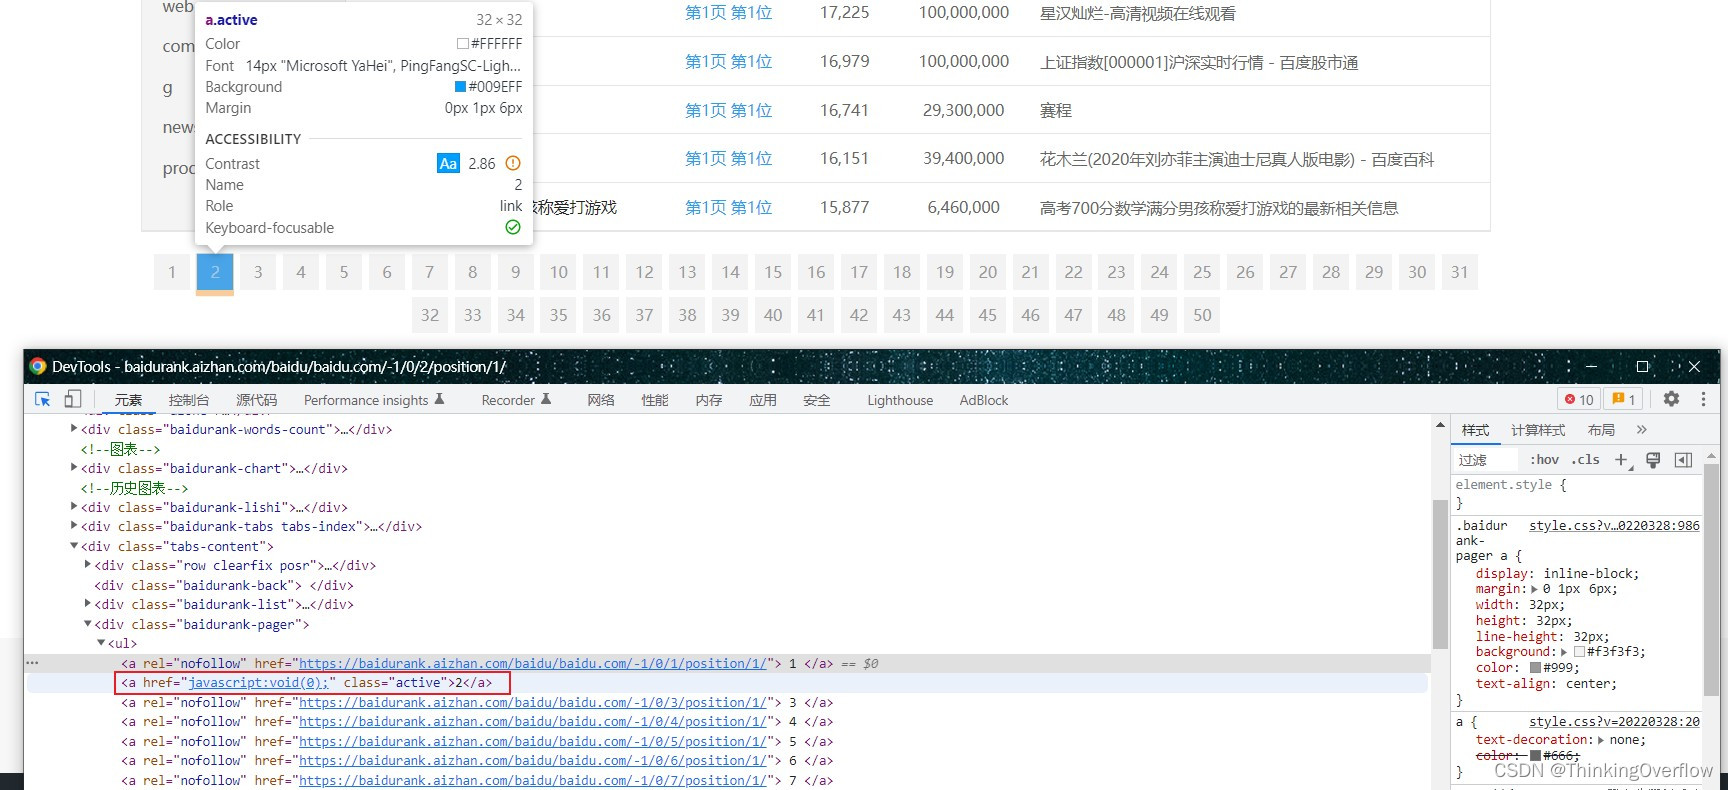Open the 源代码 Sources tab
1728x790 pixels.
(256, 400)
